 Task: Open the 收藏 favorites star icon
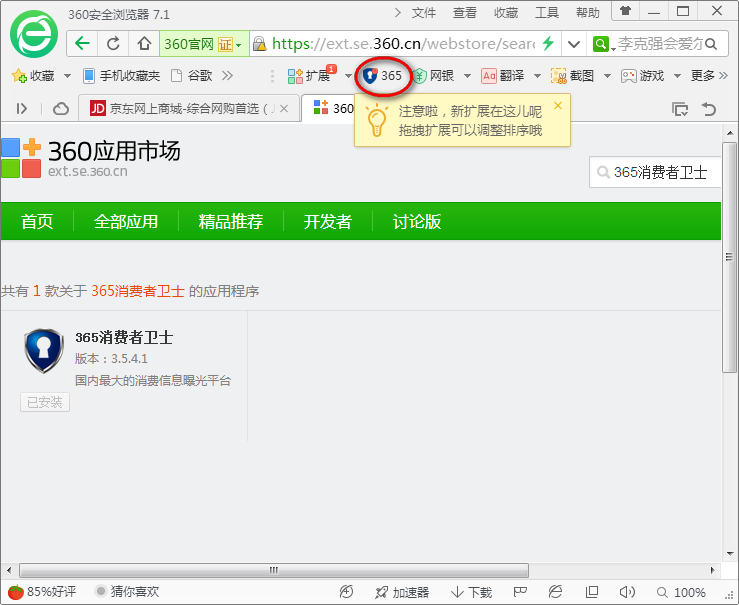[x=19, y=75]
